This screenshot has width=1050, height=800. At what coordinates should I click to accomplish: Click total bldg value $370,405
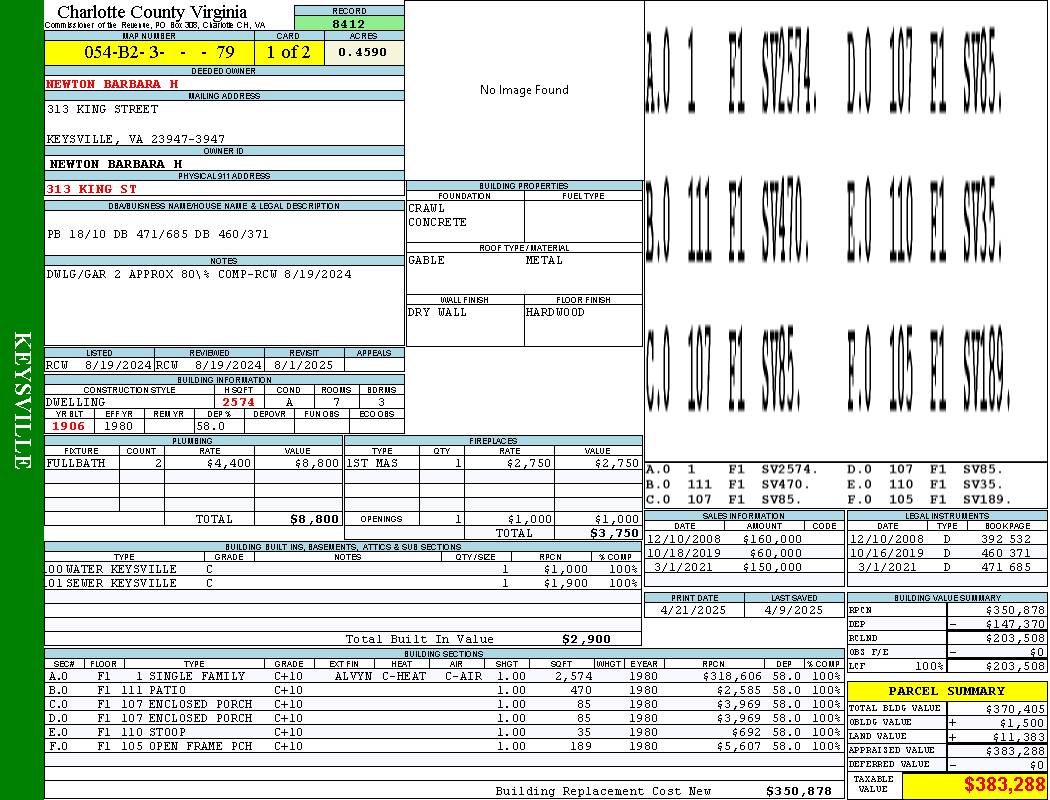[1015, 709]
